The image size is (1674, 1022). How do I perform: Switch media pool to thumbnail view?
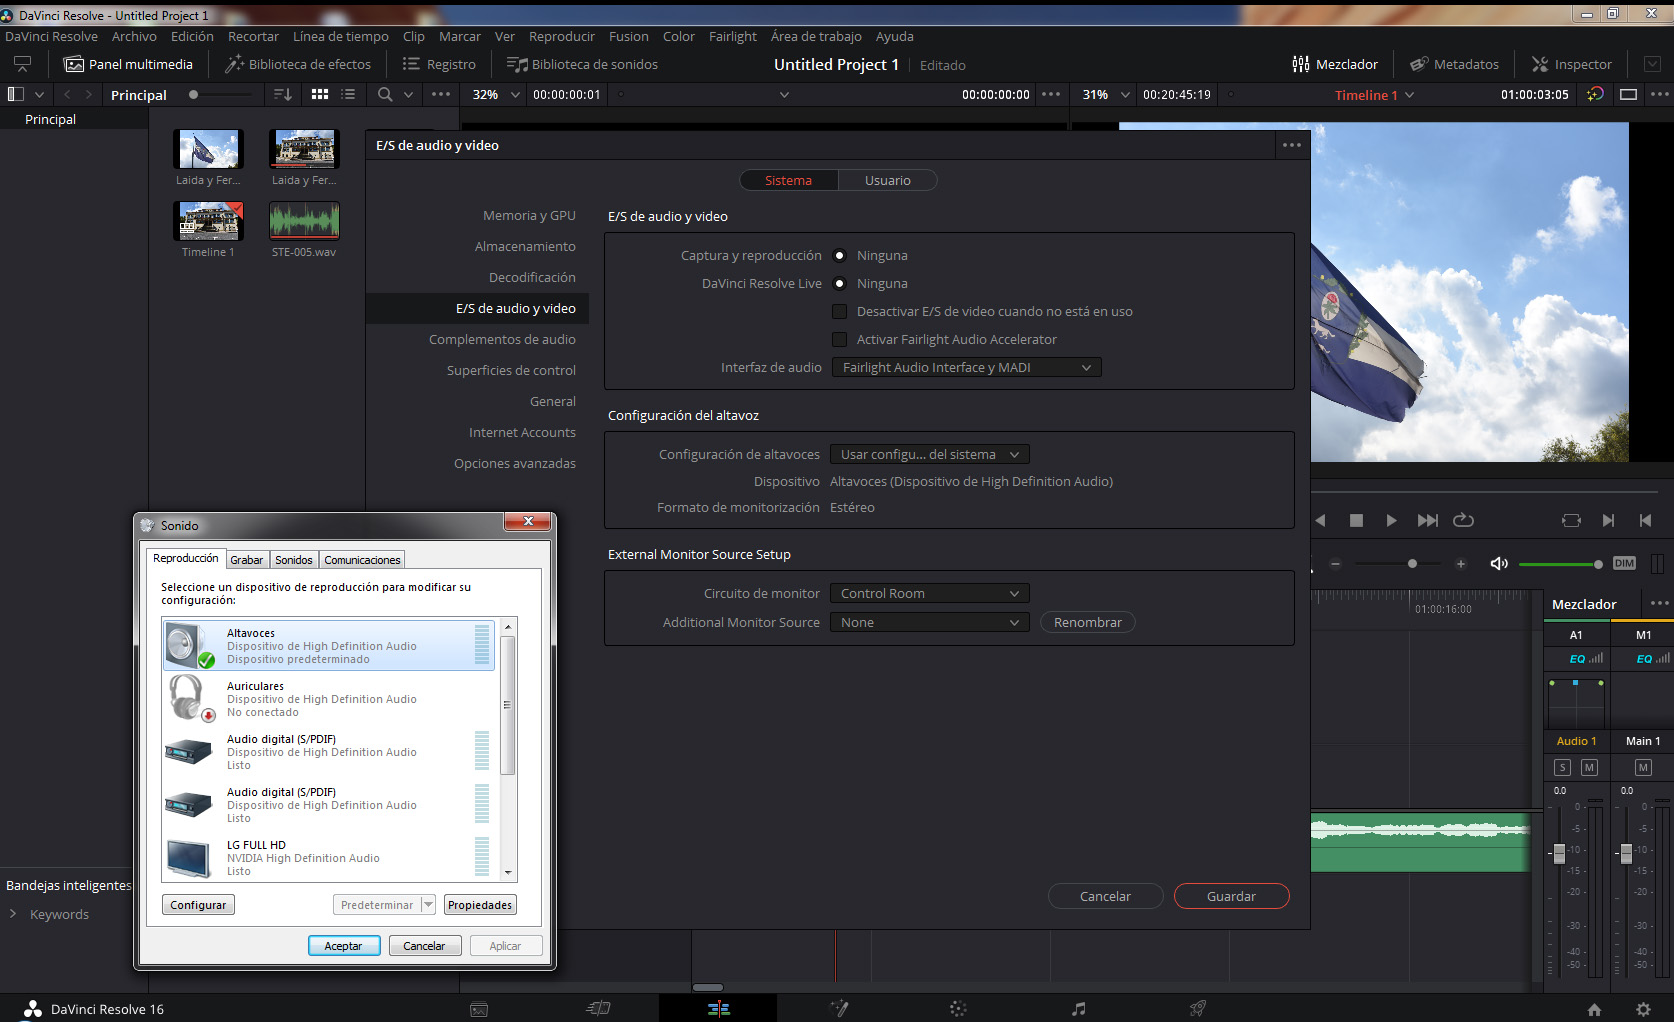coord(320,94)
